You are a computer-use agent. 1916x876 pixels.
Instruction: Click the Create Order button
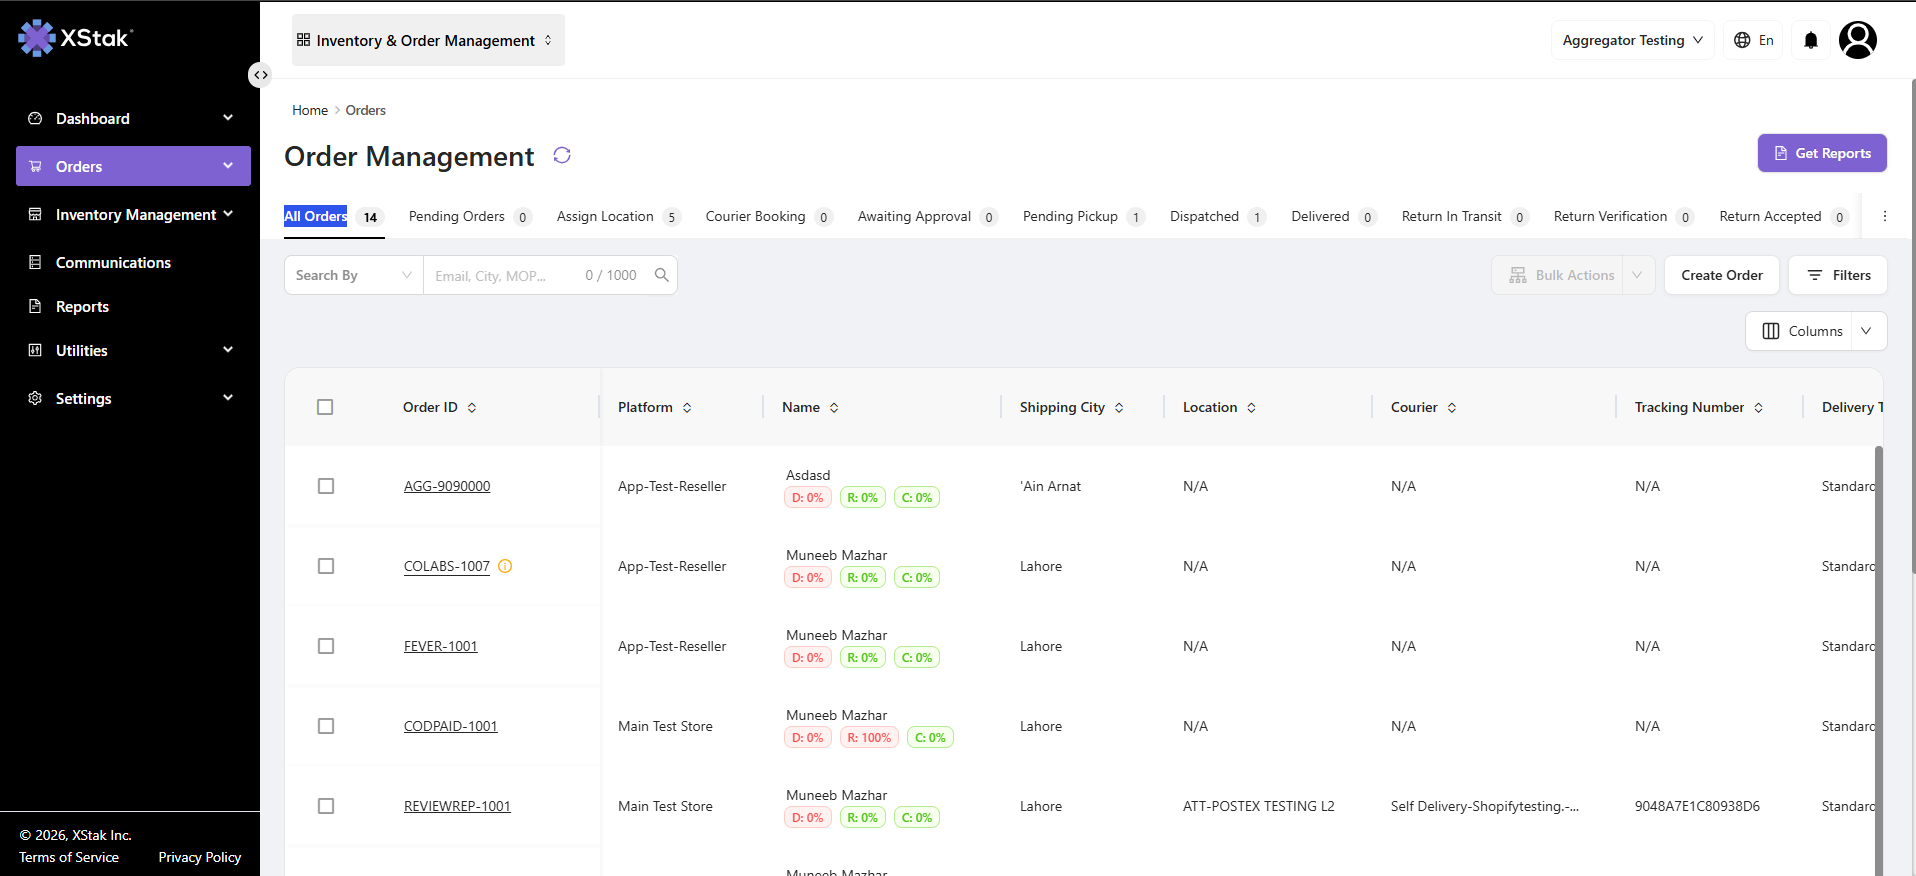pyautogui.click(x=1722, y=275)
